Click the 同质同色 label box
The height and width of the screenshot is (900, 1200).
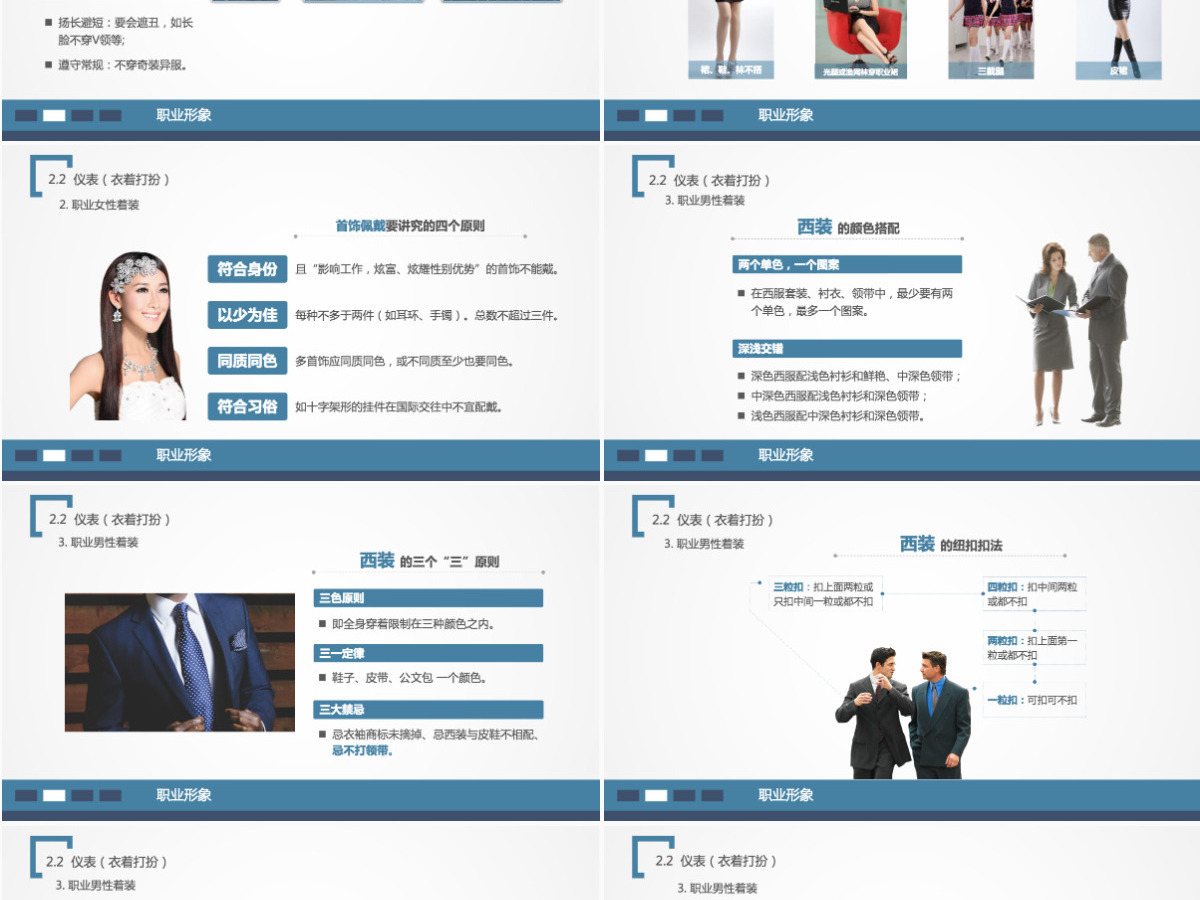(x=248, y=361)
